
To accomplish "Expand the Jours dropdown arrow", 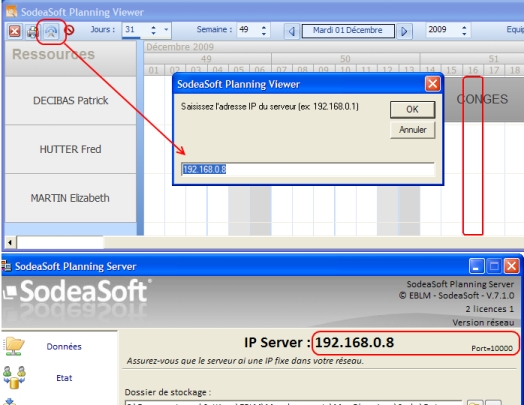I will [166, 30].
